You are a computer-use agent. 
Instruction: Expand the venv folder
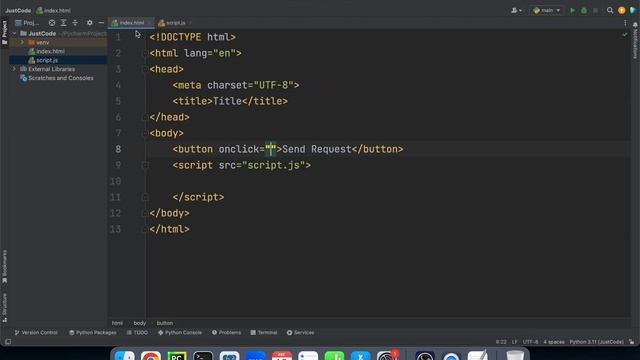pyautogui.click(x=22, y=42)
